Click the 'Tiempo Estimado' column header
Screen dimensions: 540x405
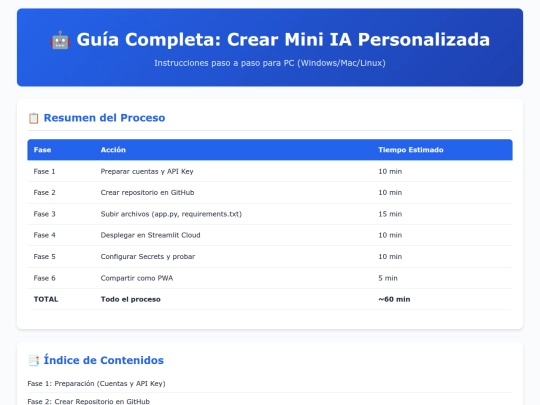(x=411, y=150)
